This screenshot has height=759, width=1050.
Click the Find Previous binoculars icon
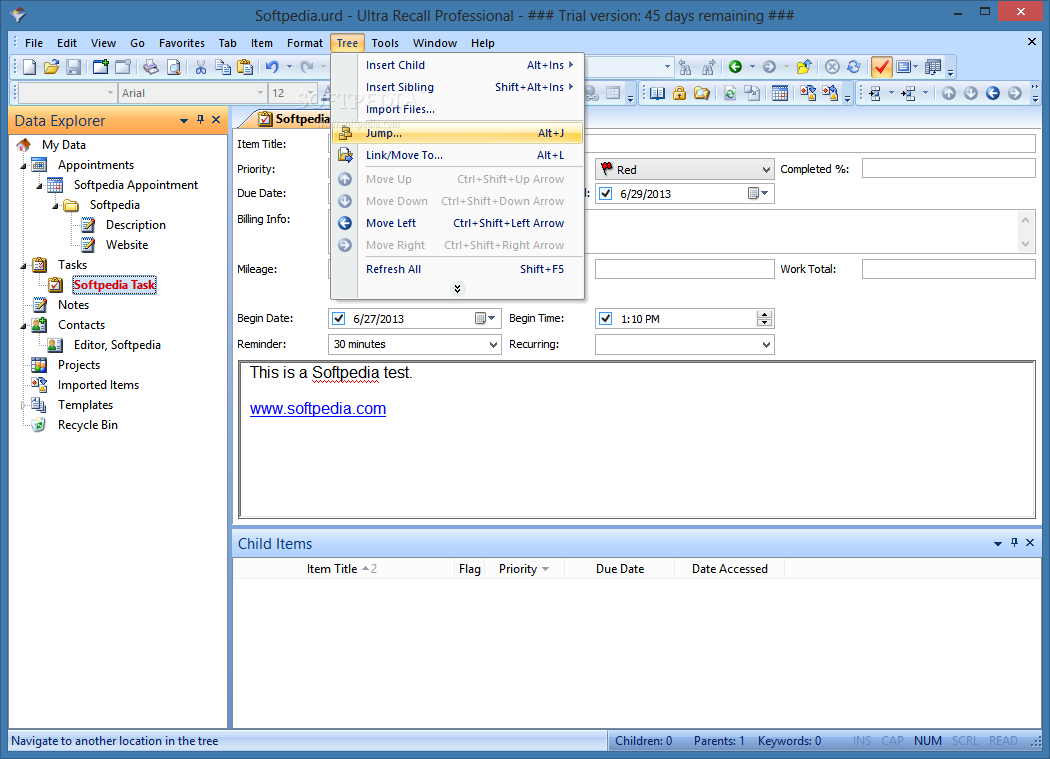[x=685, y=67]
